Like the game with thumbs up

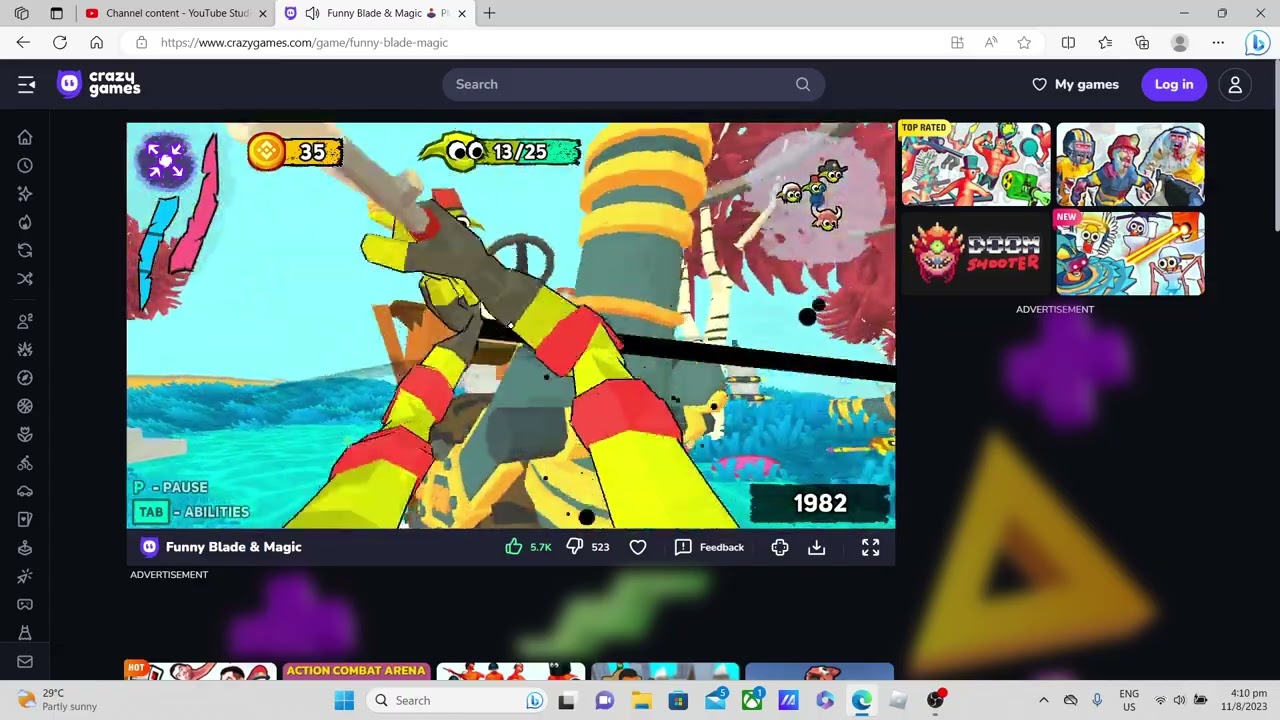tap(513, 547)
